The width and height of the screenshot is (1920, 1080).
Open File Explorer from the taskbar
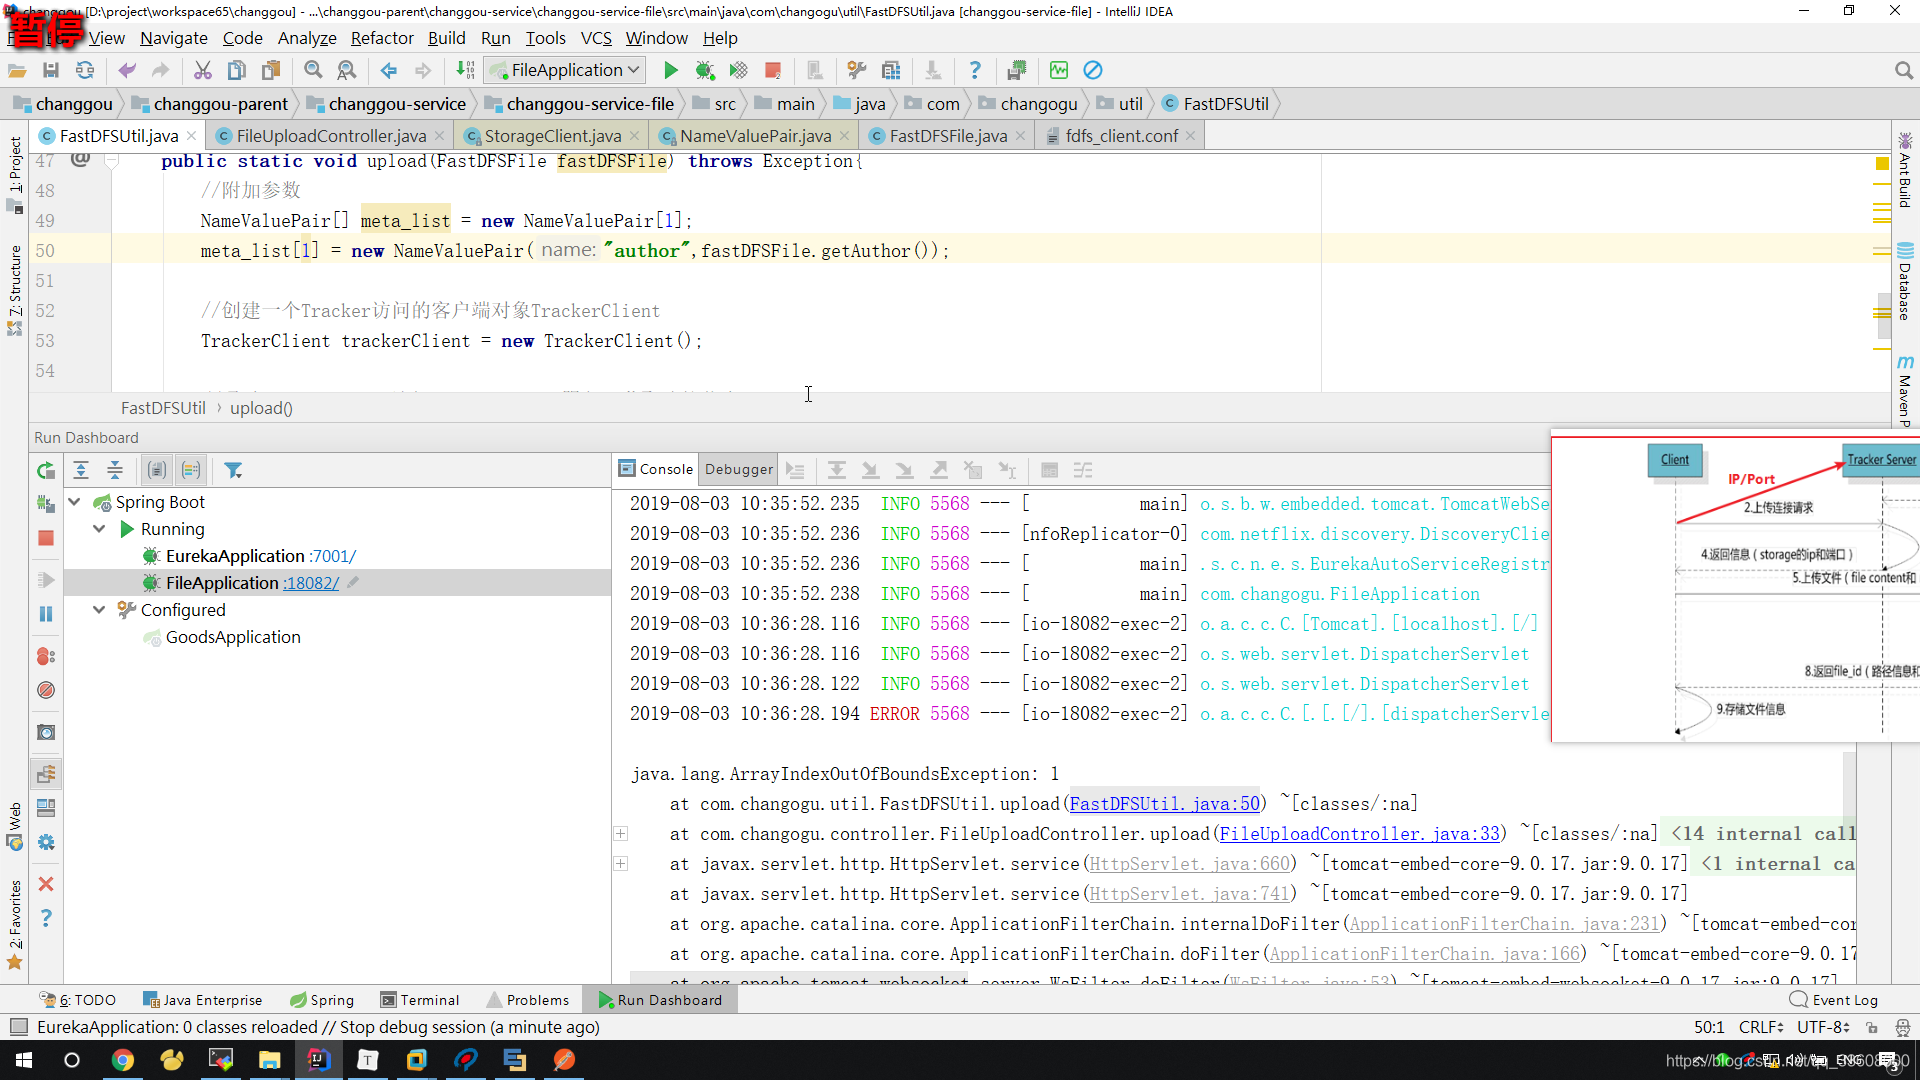270,1060
